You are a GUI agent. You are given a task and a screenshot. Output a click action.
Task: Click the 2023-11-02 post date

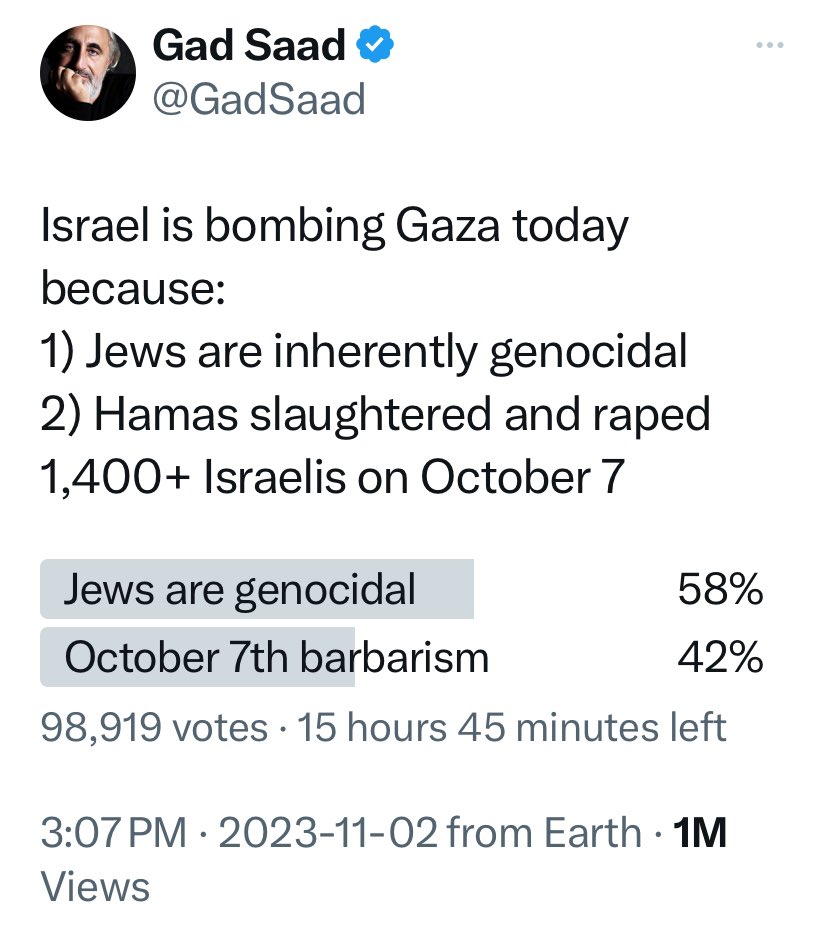point(327,832)
